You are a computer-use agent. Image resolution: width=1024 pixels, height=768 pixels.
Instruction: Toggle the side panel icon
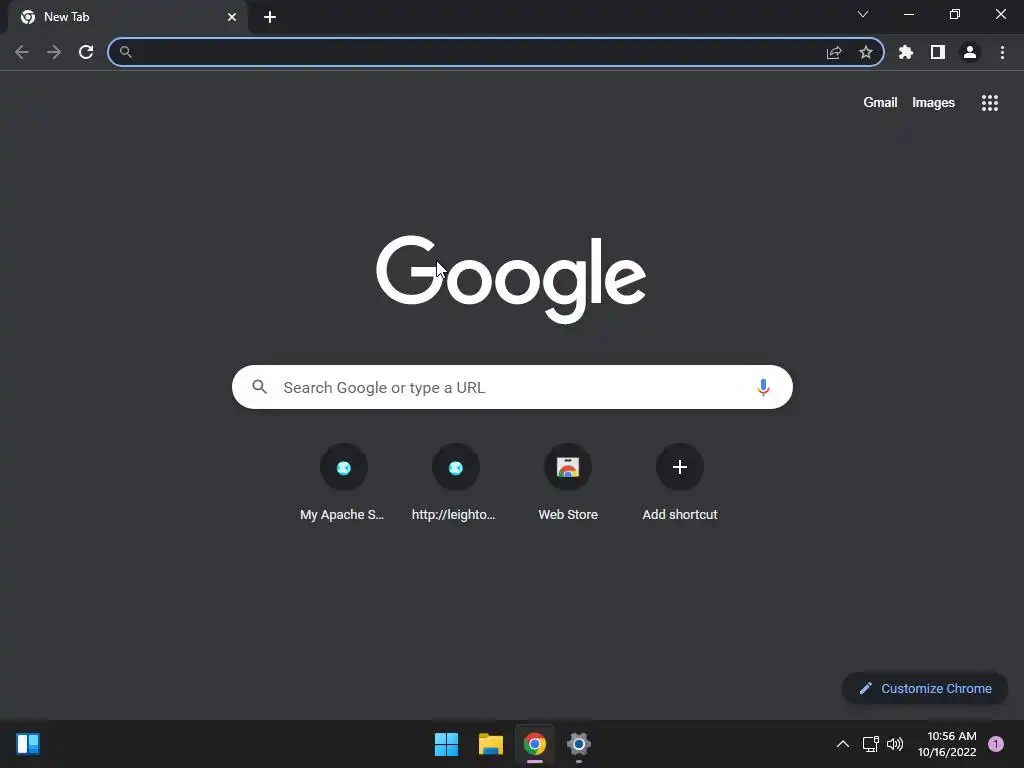938,52
